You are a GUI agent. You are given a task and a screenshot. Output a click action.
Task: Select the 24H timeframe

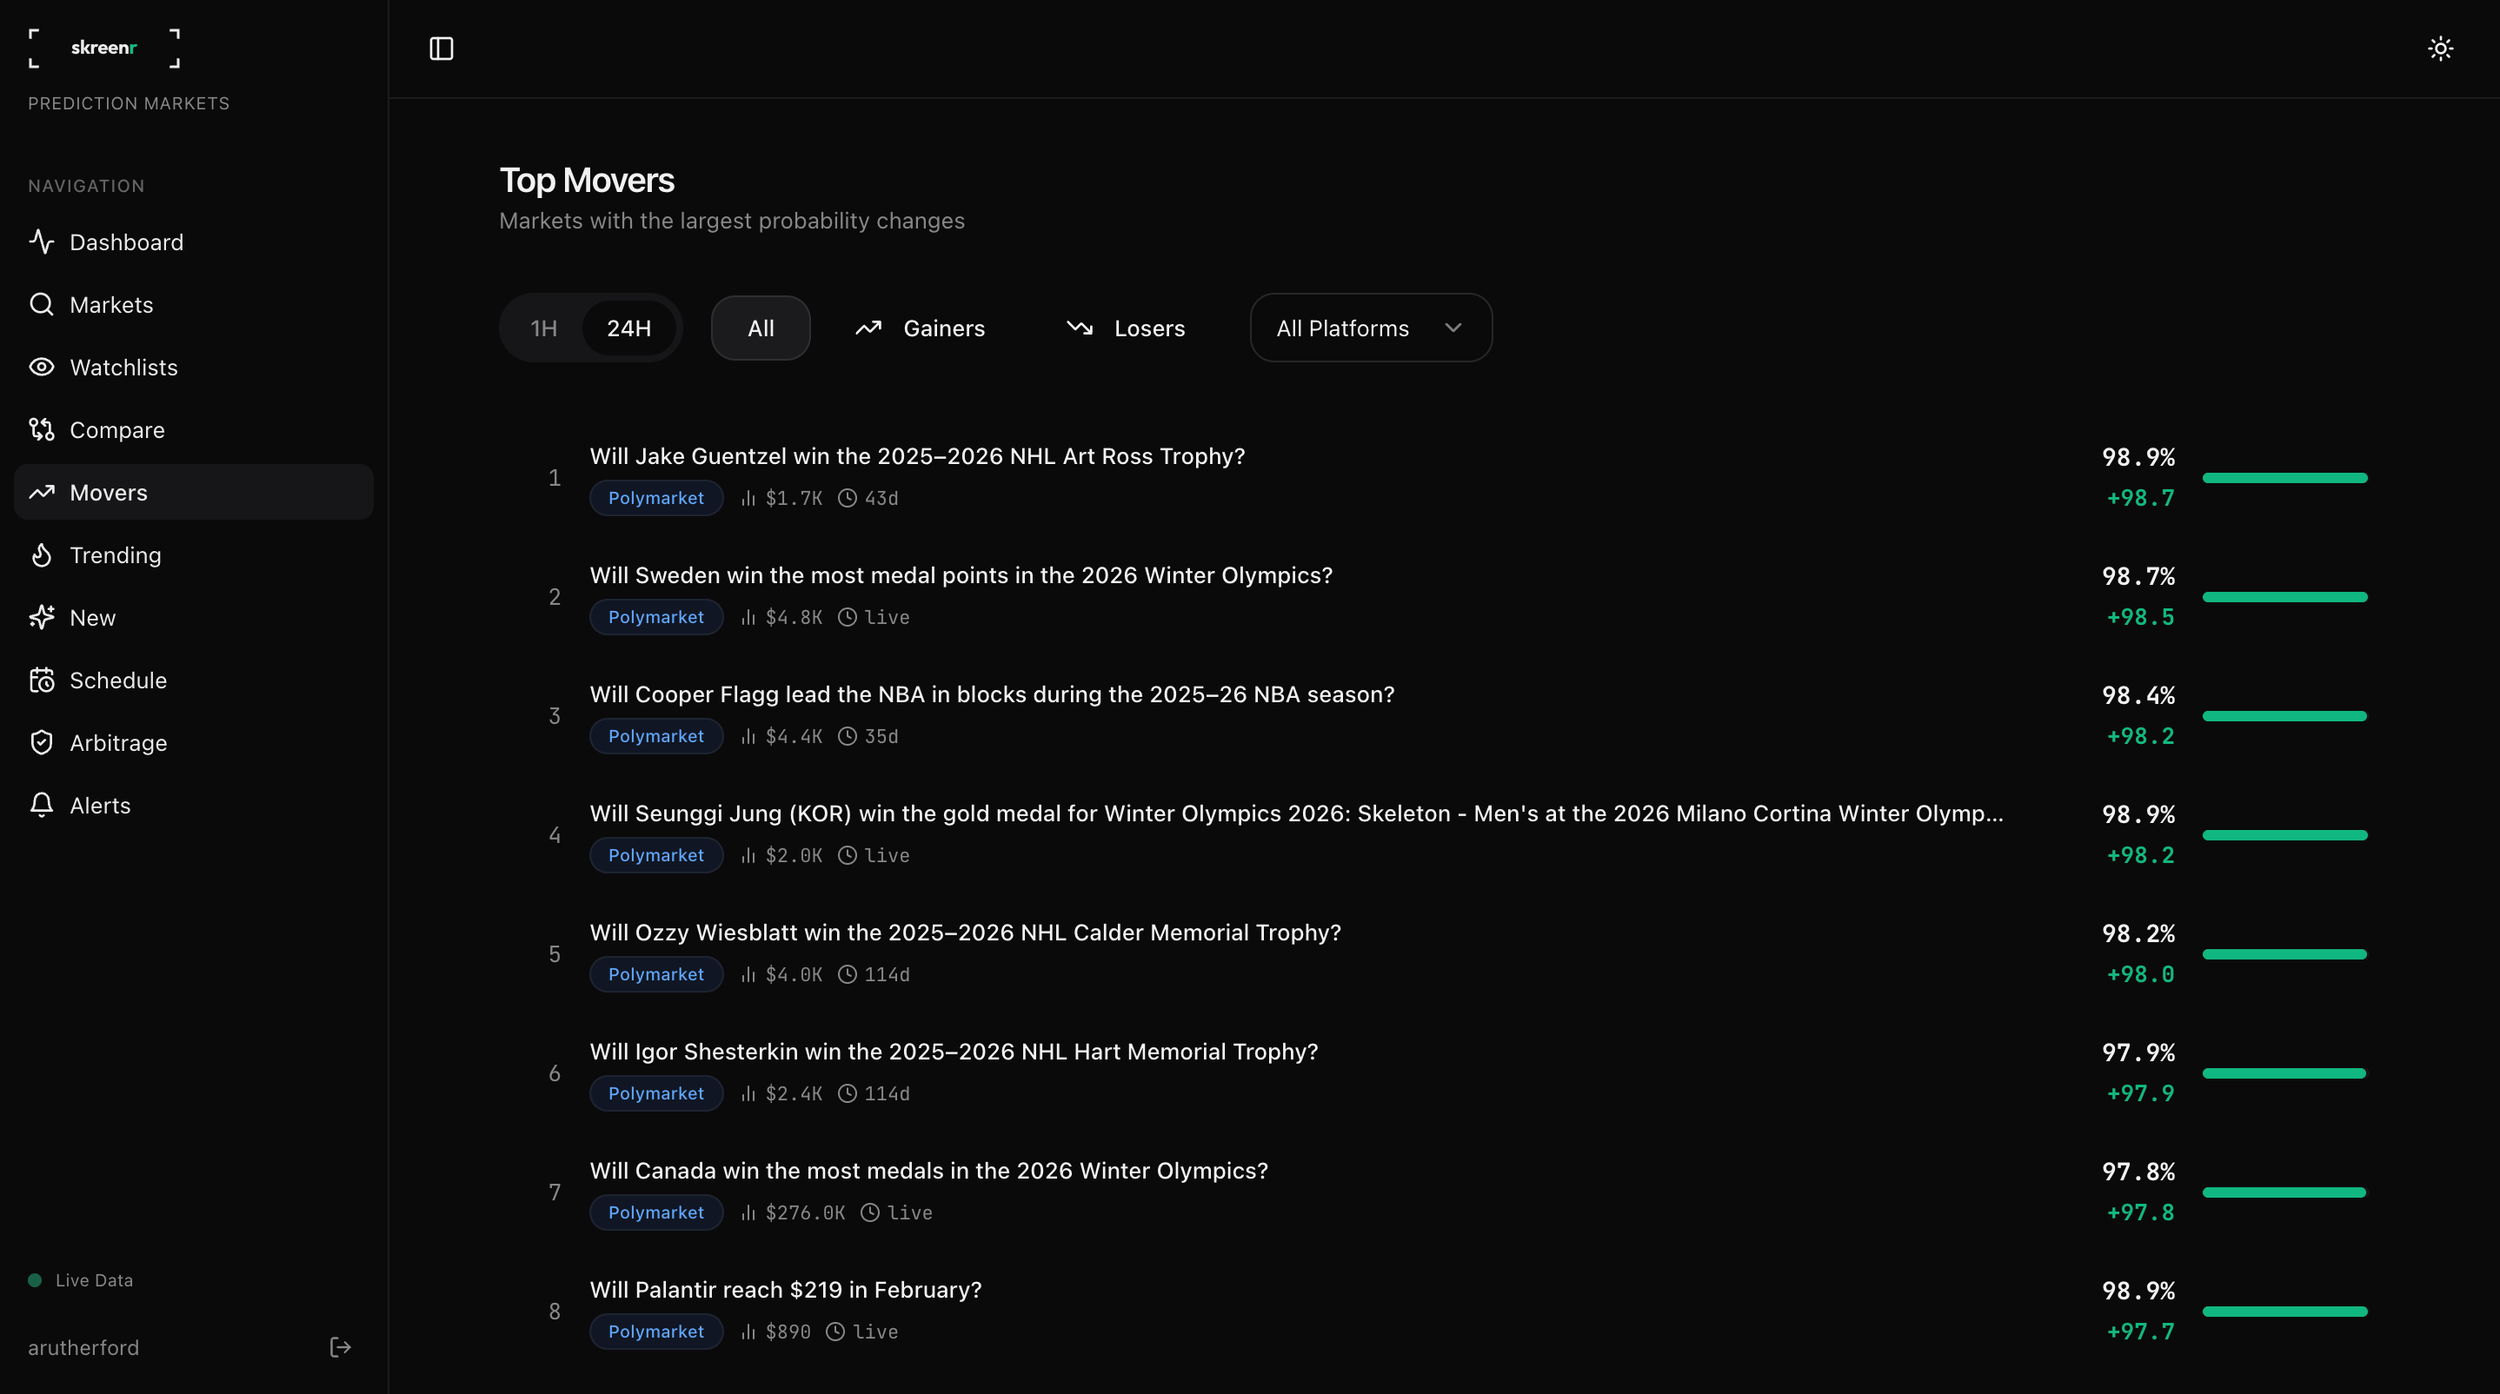(x=629, y=328)
